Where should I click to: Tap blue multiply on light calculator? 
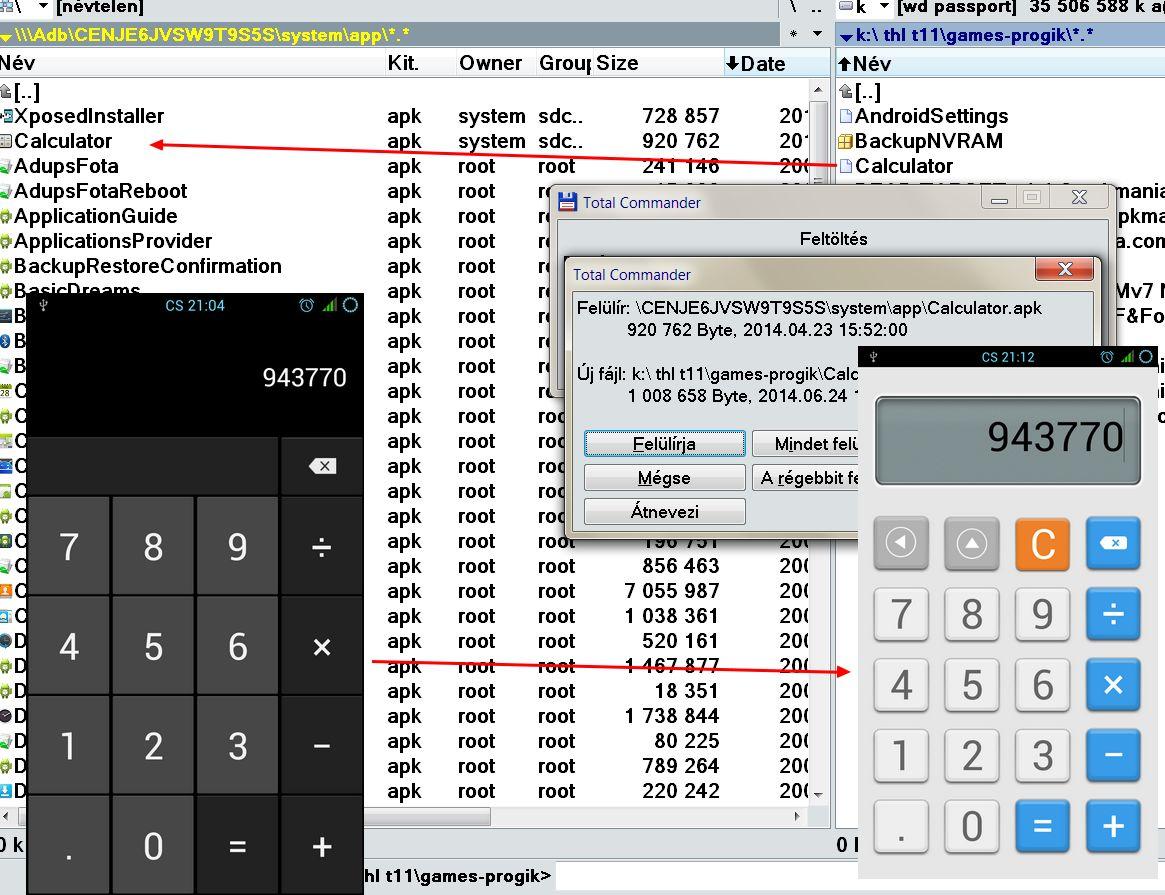click(1113, 685)
